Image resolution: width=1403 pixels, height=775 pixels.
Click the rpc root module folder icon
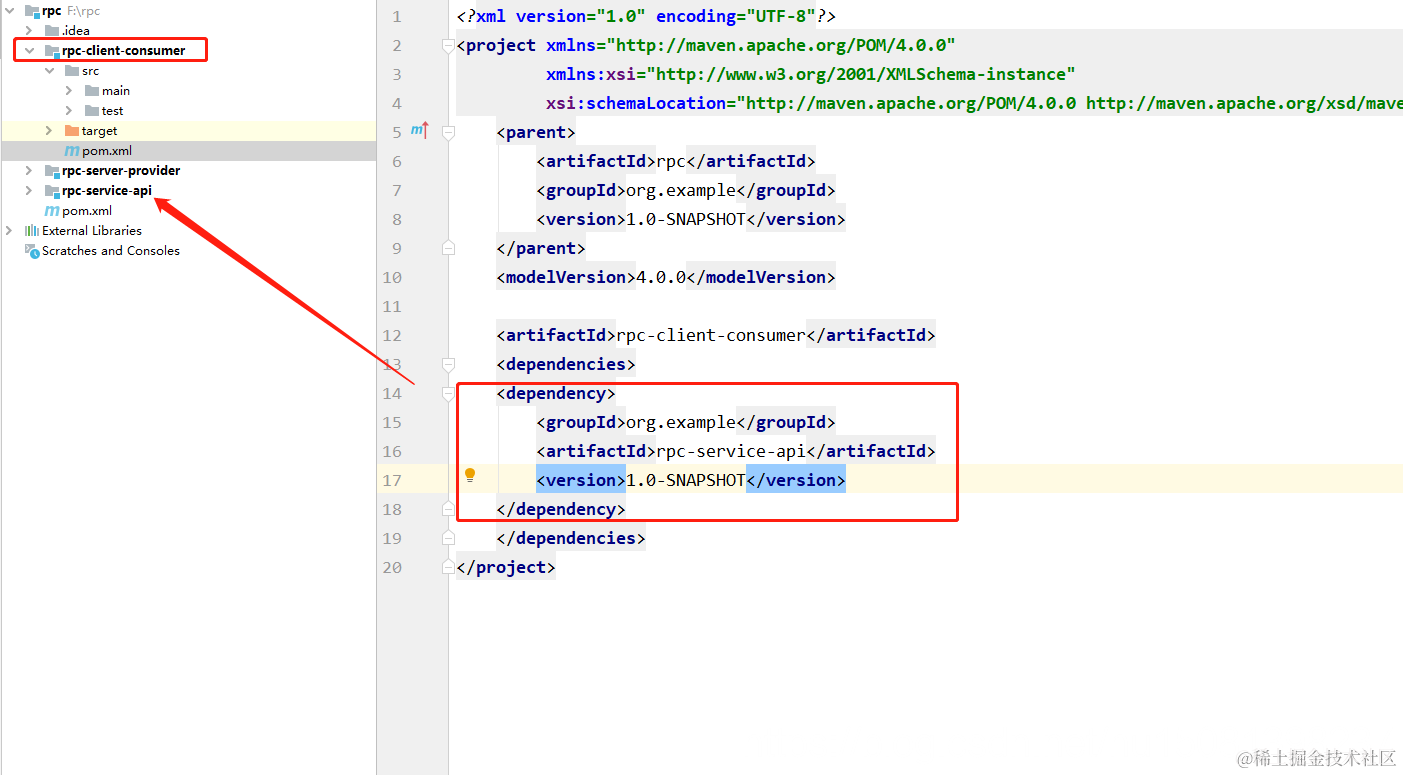click(32, 11)
